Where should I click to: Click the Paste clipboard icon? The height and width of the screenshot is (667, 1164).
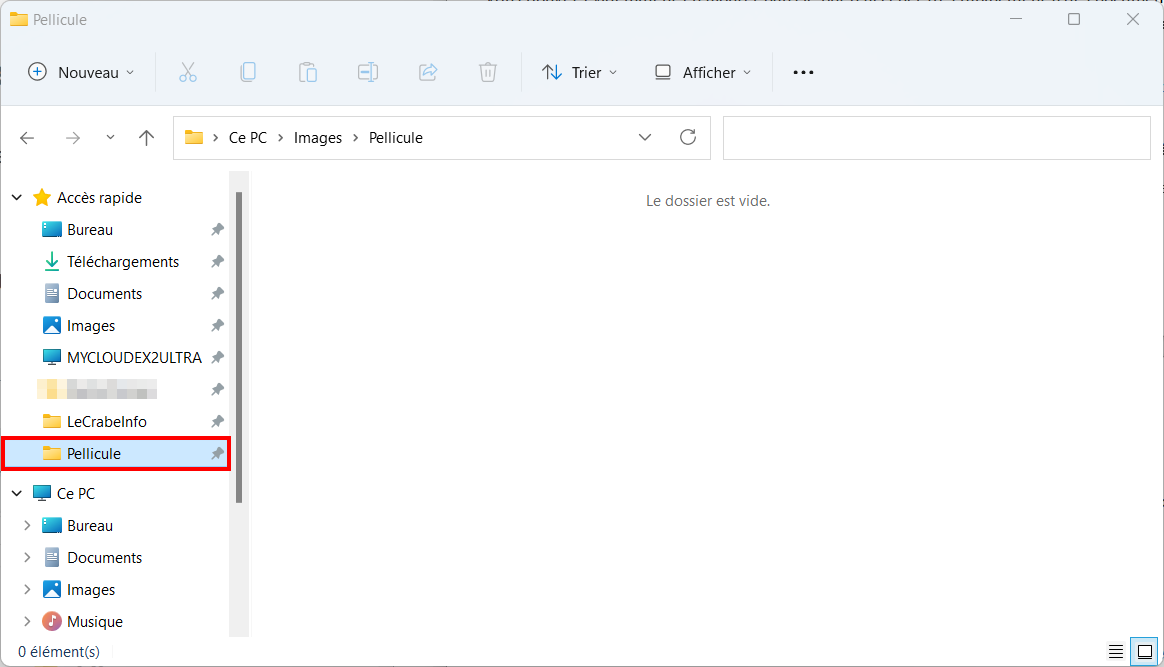pyautogui.click(x=308, y=73)
